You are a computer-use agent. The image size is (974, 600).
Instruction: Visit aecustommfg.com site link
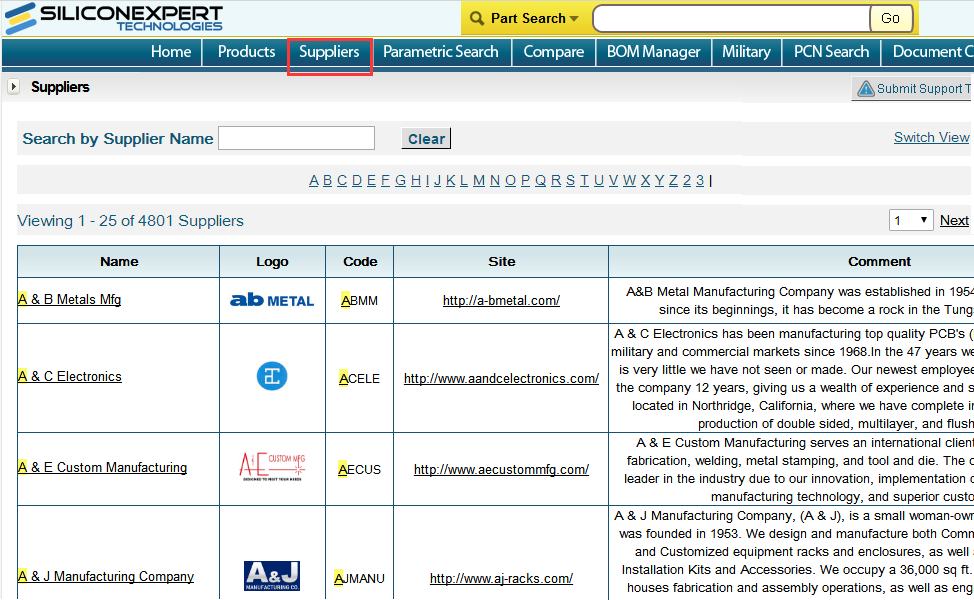click(501, 470)
